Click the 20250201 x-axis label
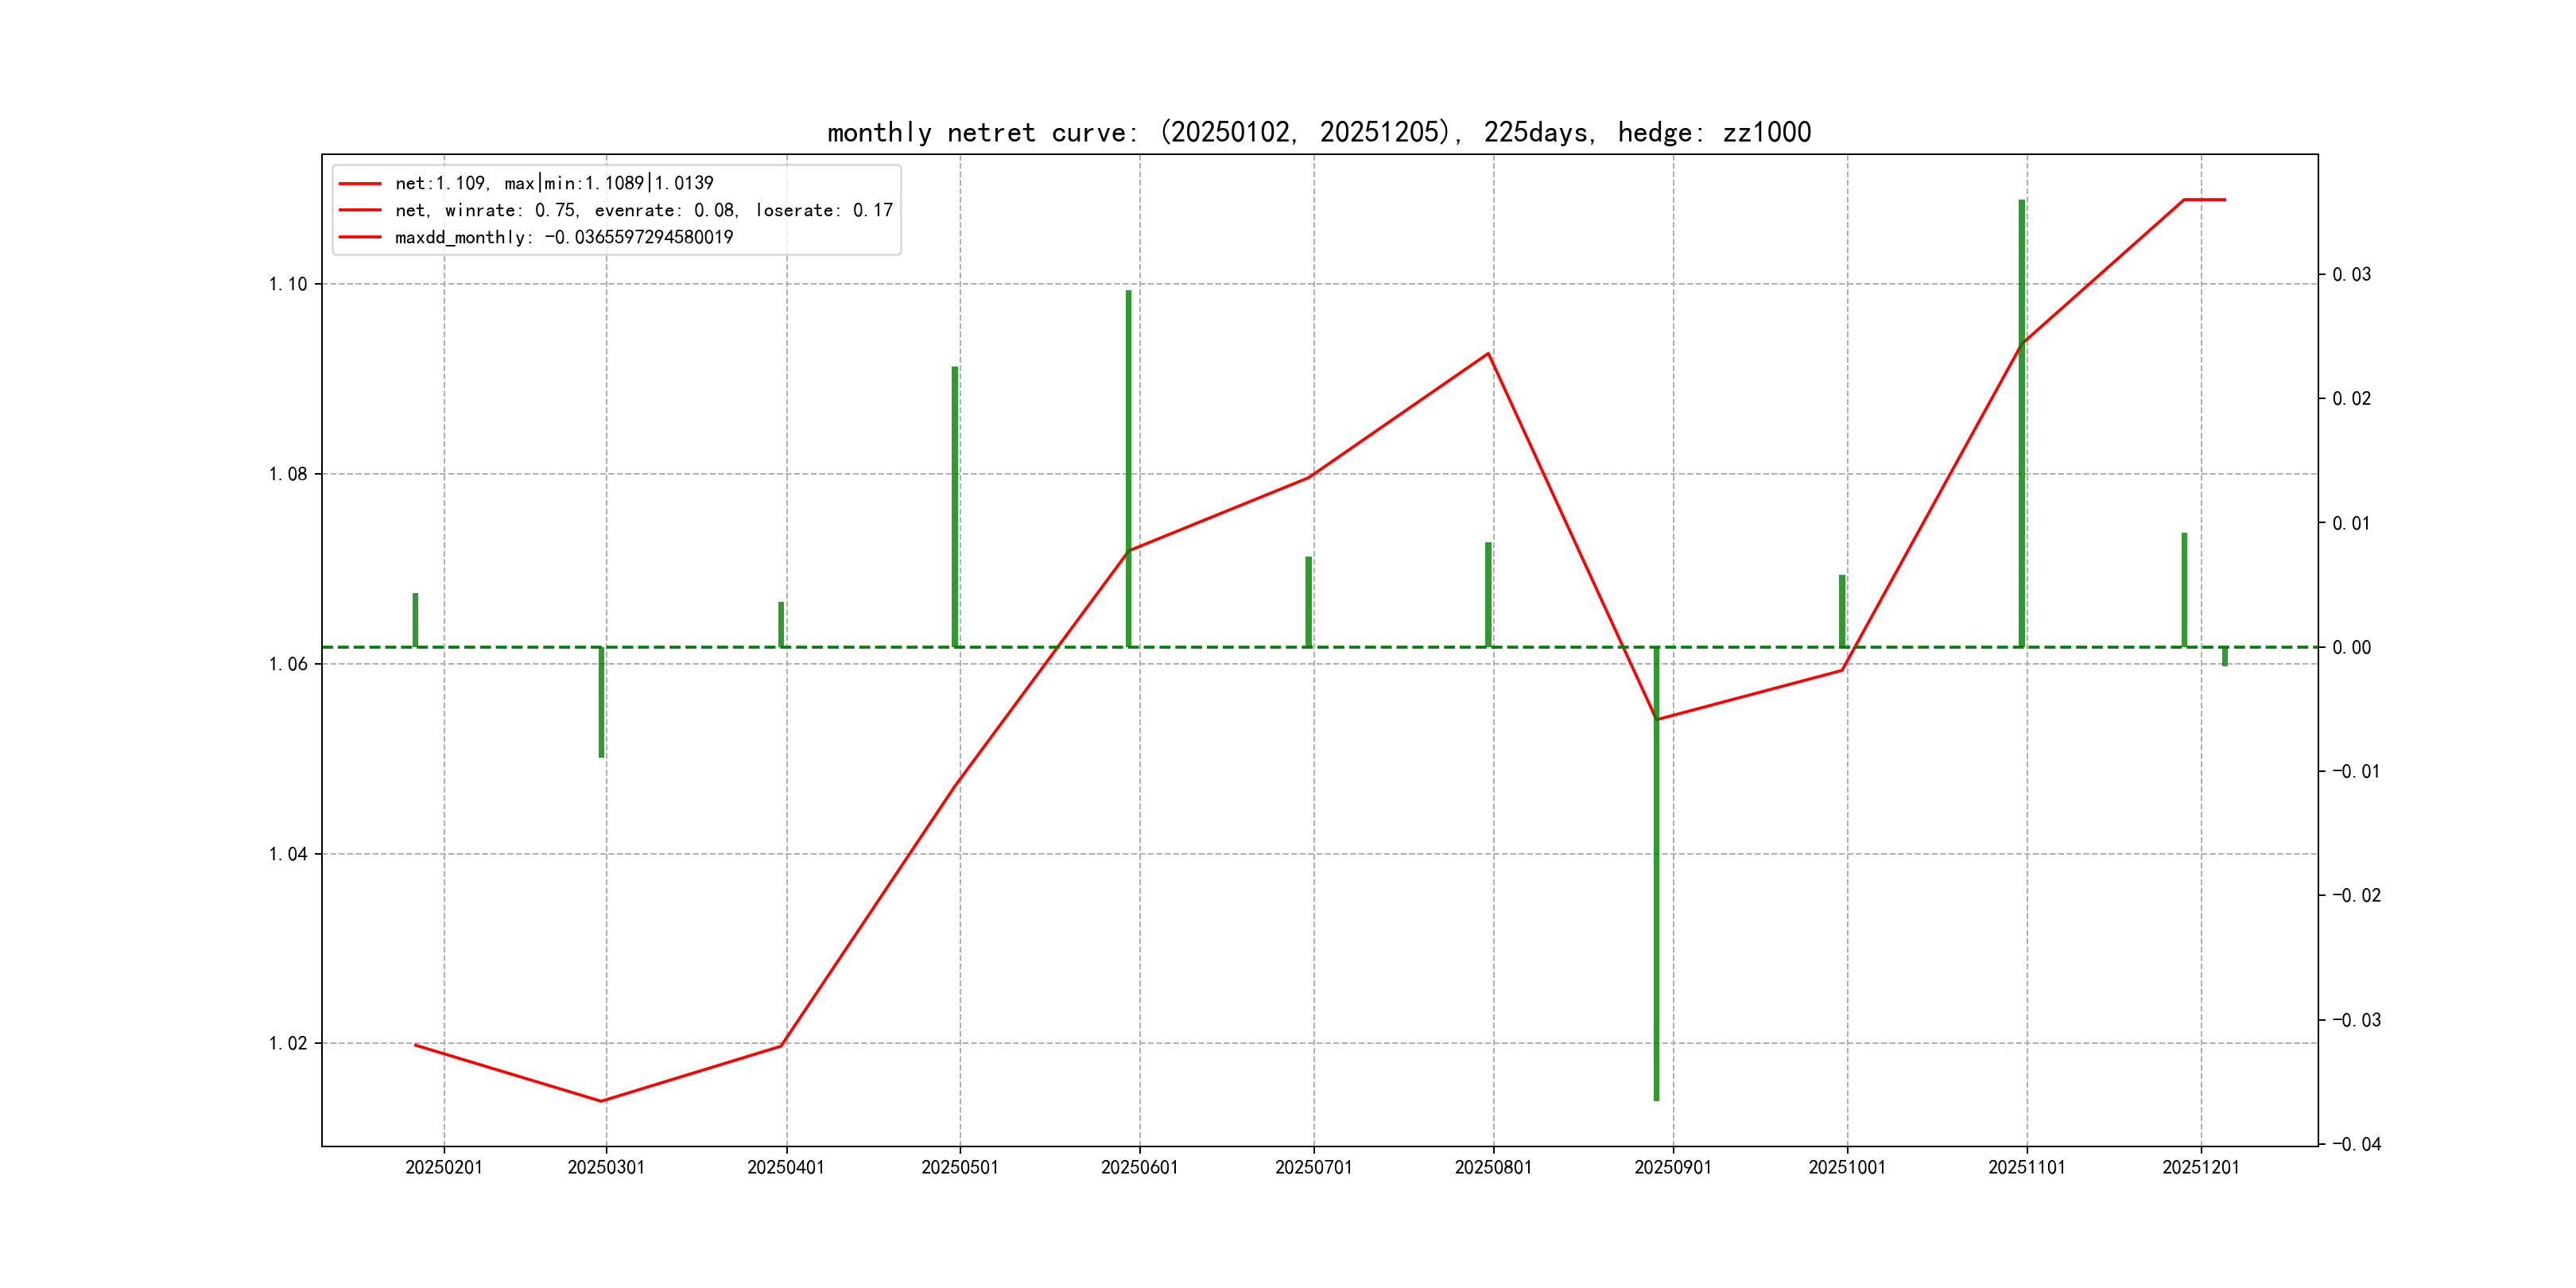Image resolution: width=2576 pixels, height=1288 pixels. [444, 1167]
